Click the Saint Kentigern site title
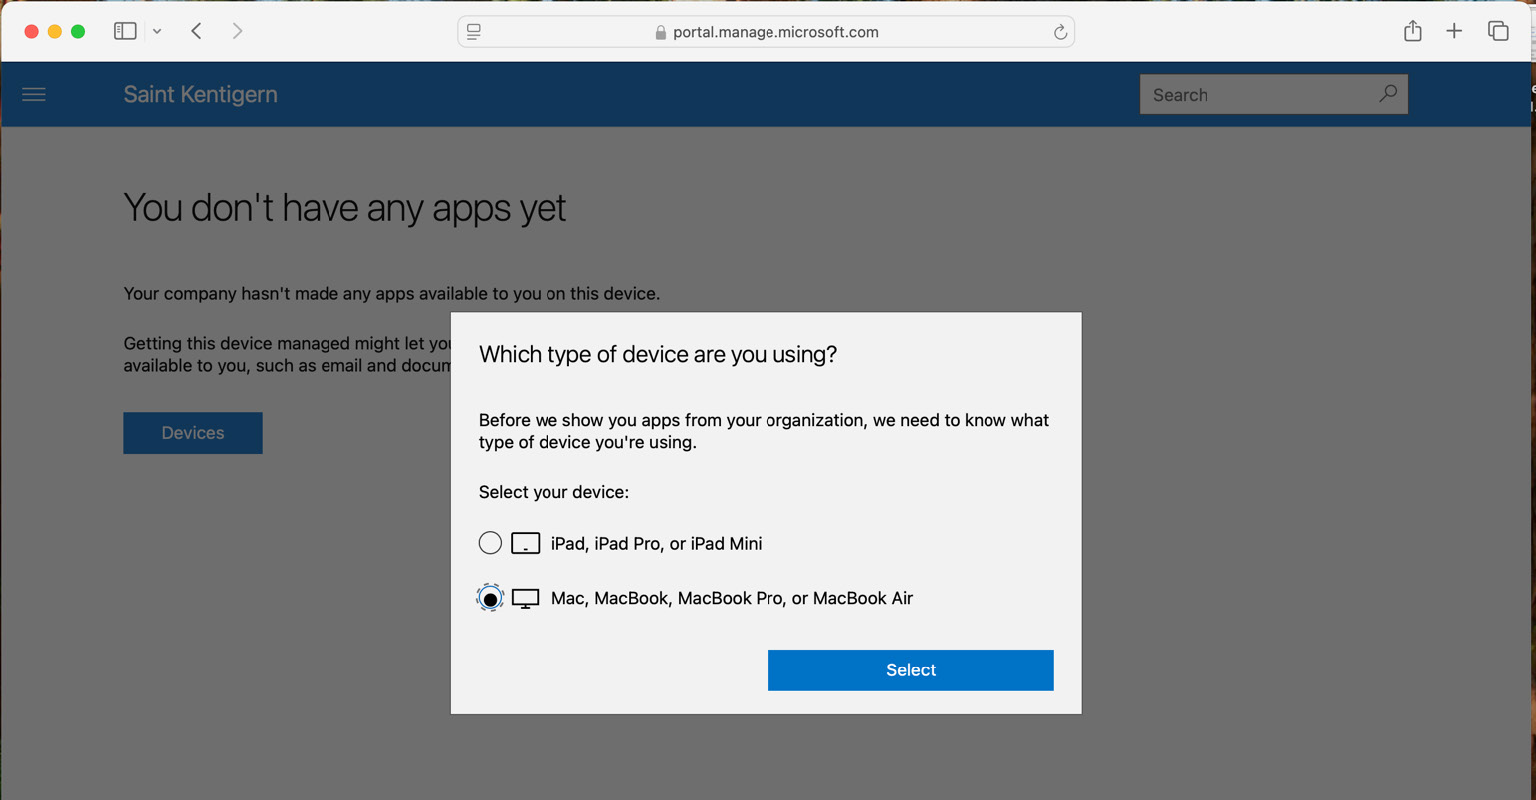Image resolution: width=1536 pixels, height=800 pixels. coord(200,94)
